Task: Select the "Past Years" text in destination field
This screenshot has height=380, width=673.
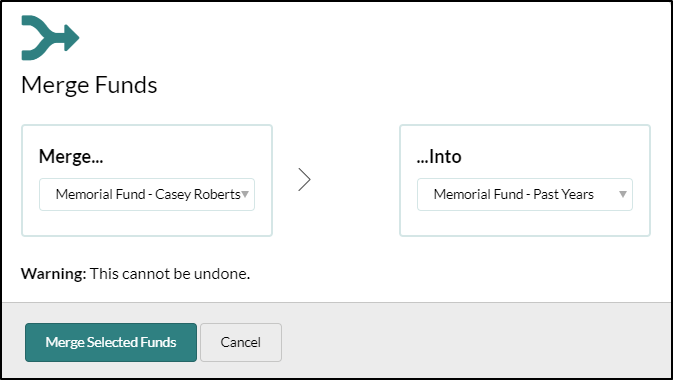Action: (x=563, y=195)
